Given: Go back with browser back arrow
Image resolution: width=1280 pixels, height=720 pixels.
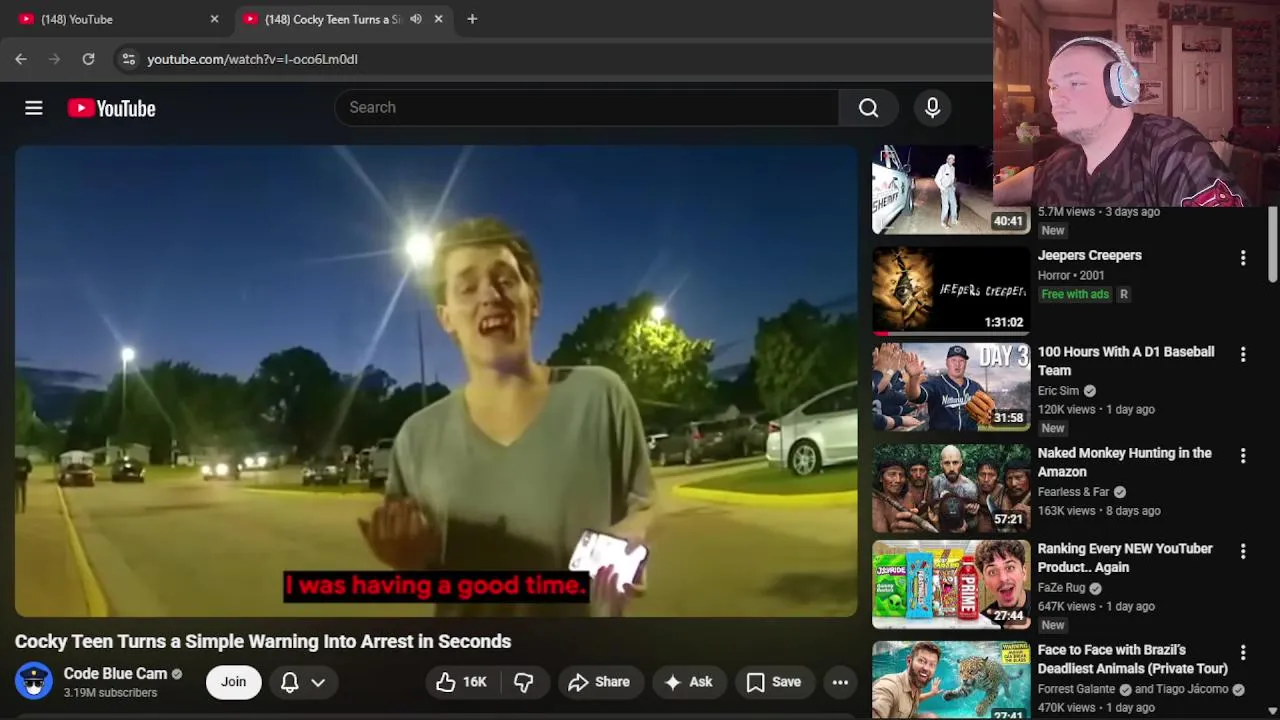Looking at the screenshot, I should point(21,59).
